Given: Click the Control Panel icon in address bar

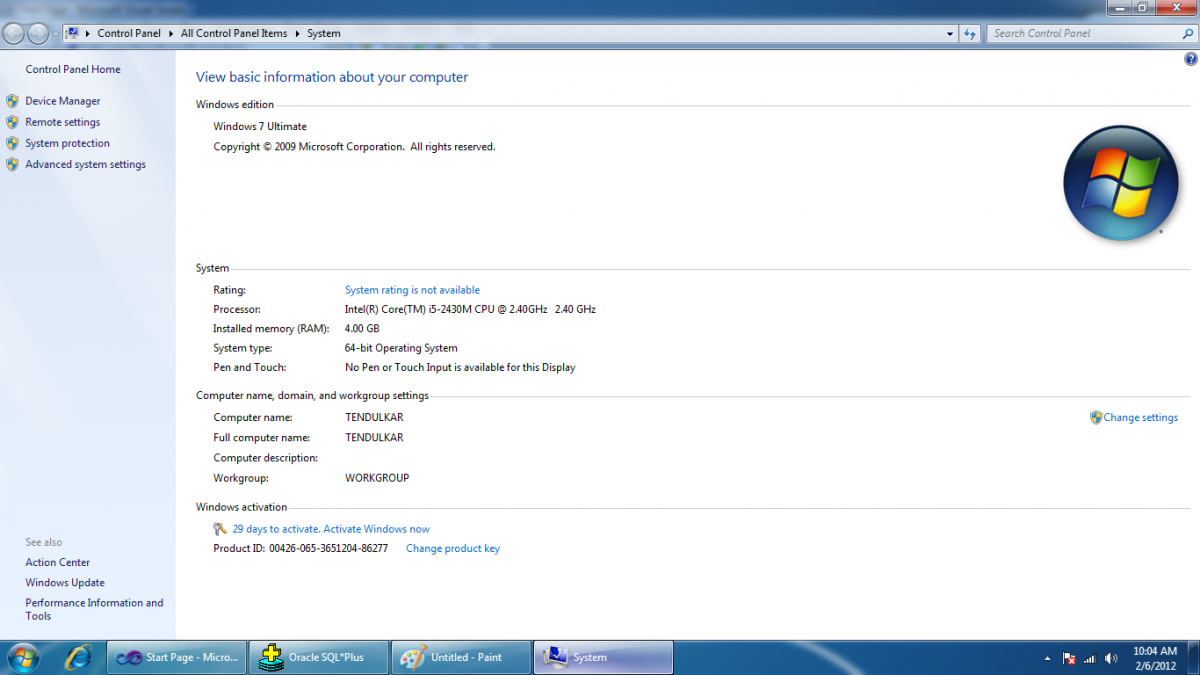Looking at the screenshot, I should tap(72, 33).
